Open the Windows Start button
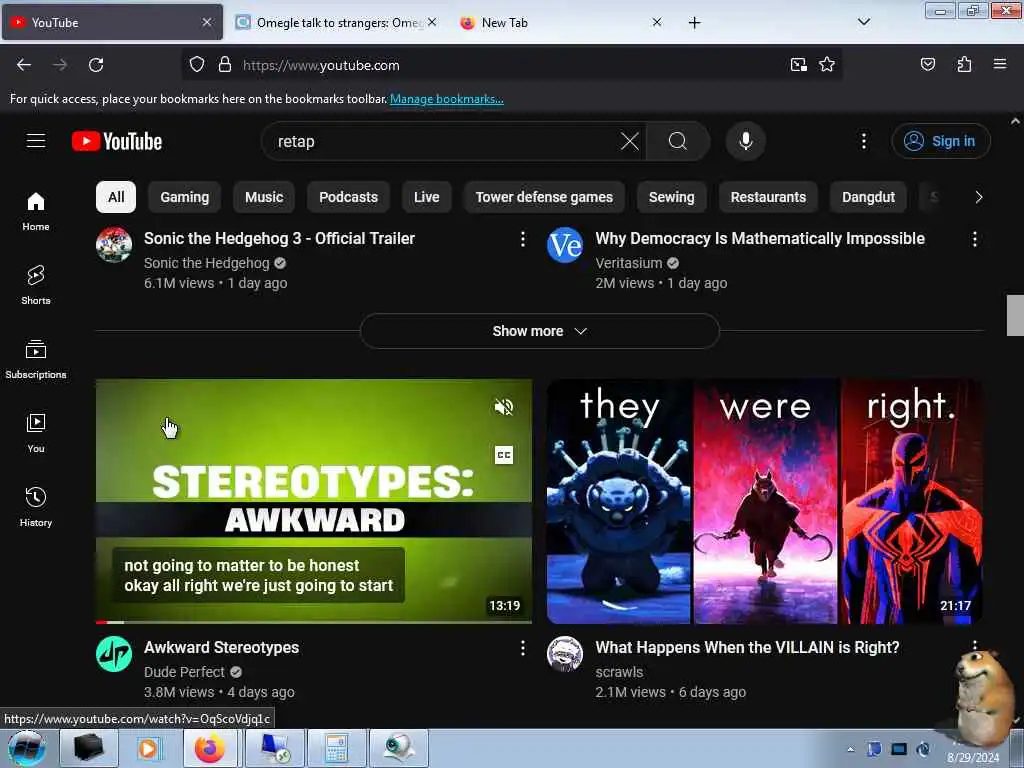 pos(27,749)
